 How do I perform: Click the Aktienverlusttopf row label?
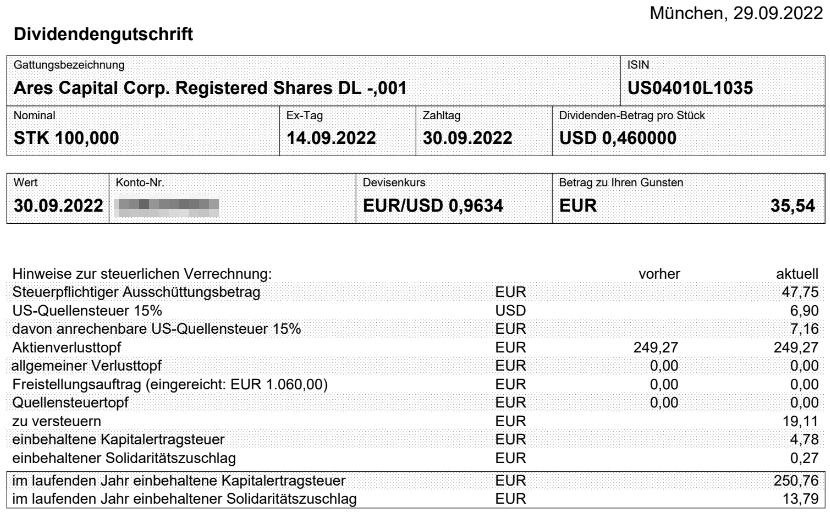[x=67, y=346]
